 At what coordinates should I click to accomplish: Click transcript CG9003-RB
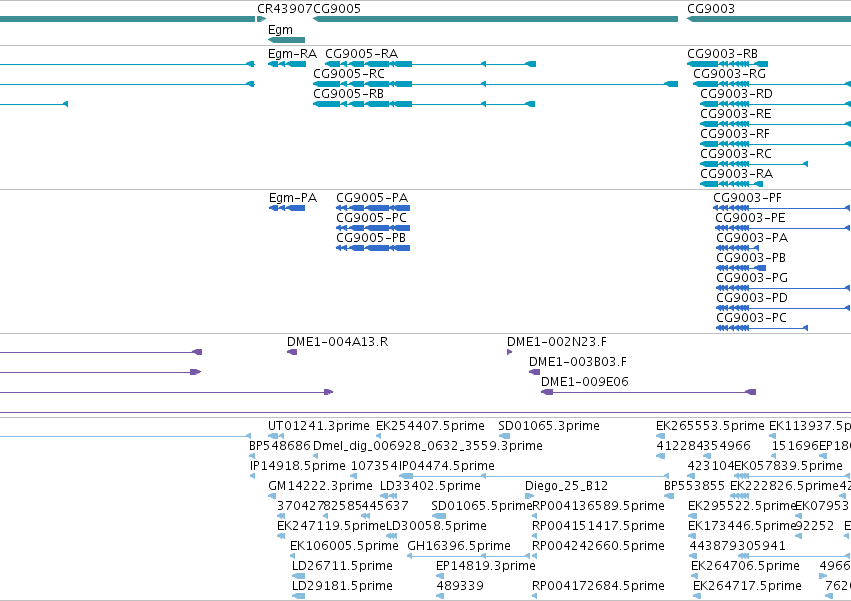click(728, 64)
